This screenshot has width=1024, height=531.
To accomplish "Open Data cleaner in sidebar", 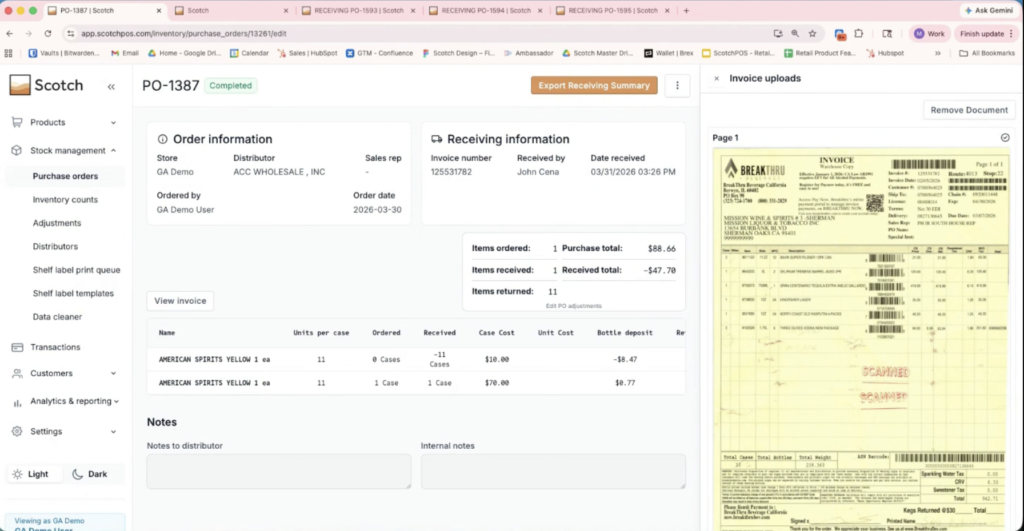I will click(57, 317).
